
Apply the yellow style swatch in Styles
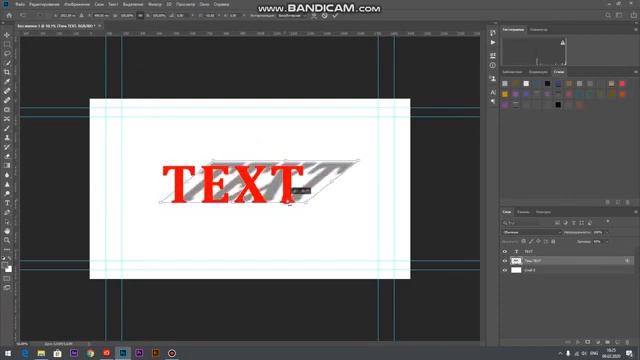[x=505, y=94]
